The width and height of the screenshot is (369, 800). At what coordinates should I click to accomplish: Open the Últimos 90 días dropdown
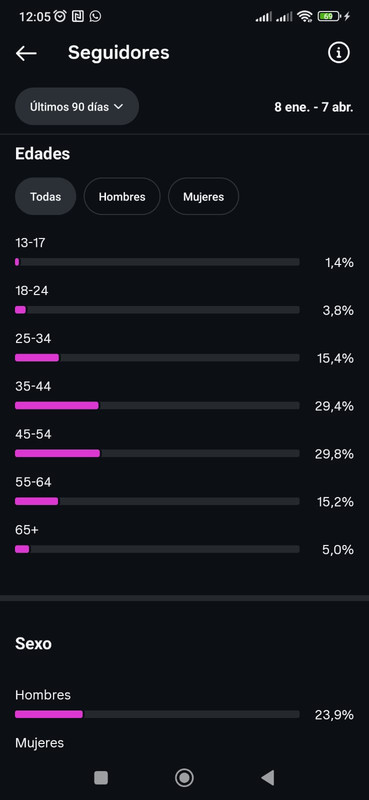pos(77,107)
